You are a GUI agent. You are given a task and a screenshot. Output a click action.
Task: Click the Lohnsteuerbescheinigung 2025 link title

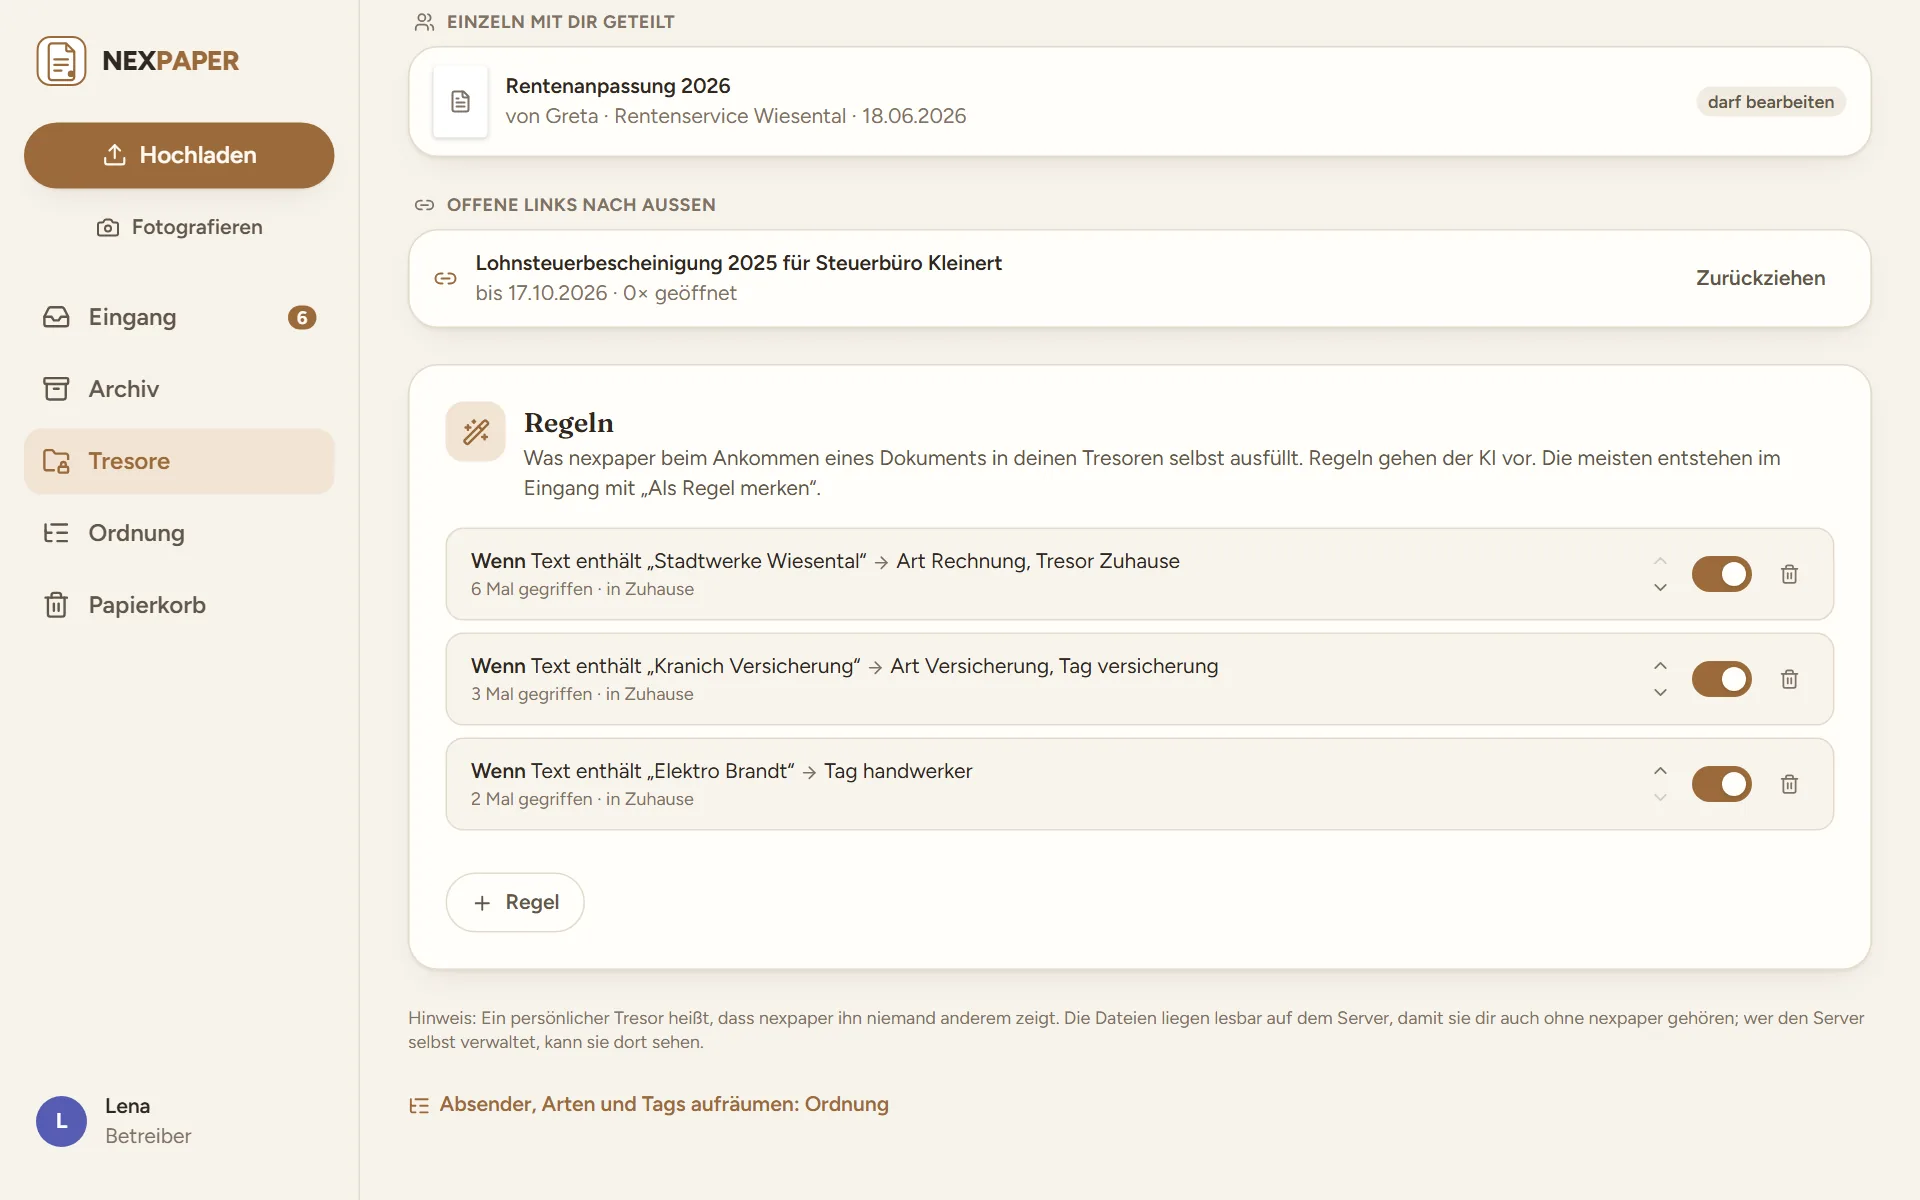(x=738, y=263)
